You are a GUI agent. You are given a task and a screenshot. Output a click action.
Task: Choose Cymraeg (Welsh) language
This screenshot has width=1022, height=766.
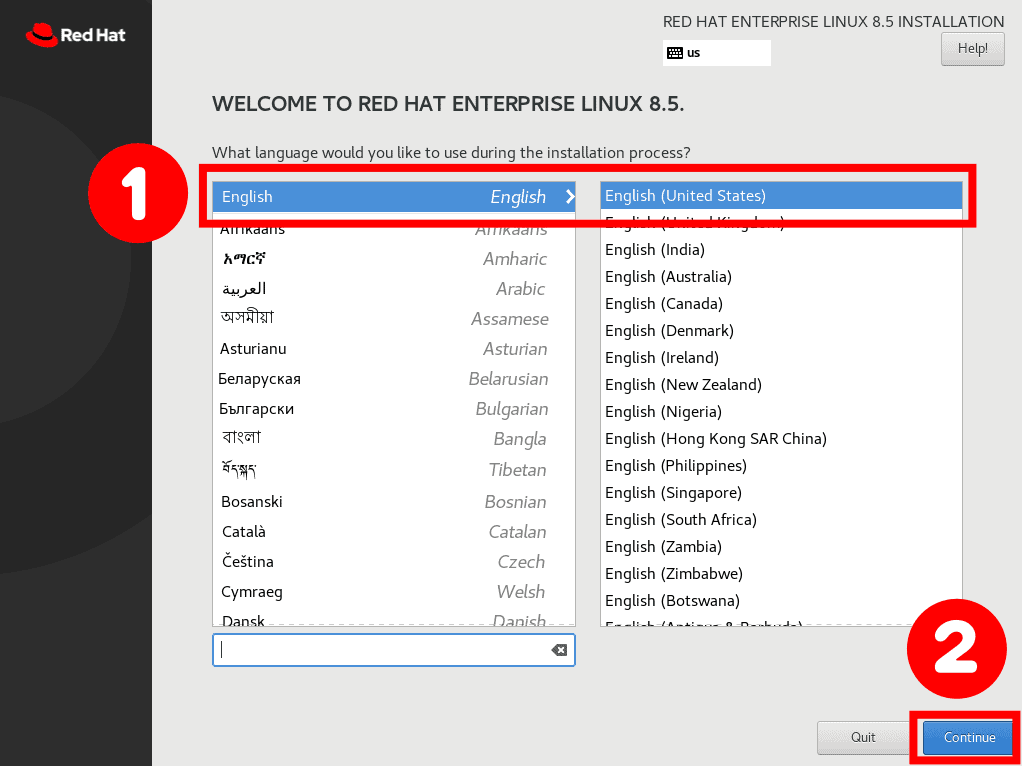tap(394, 592)
